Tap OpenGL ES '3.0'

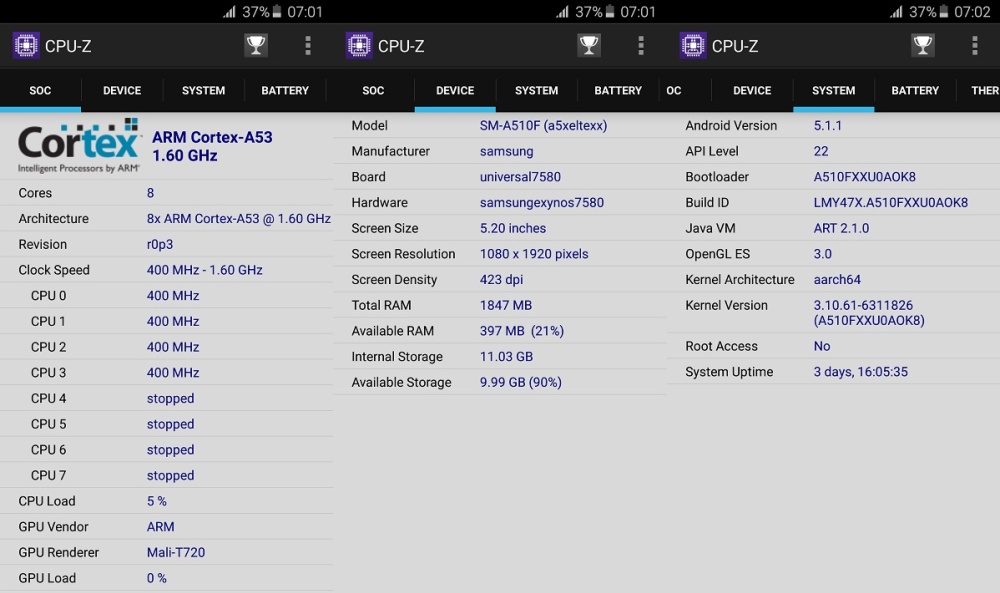(x=822, y=254)
